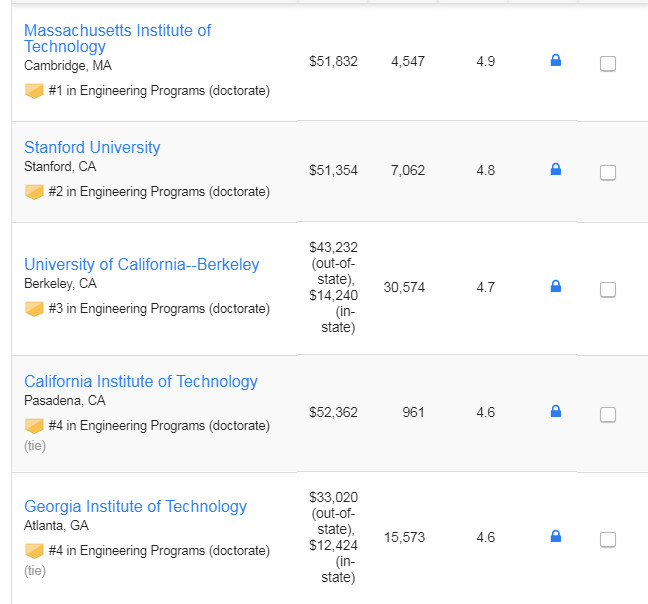Click the gold ranking badge beside Caltech's #4 rank
648x604 pixels.
(x=34, y=426)
